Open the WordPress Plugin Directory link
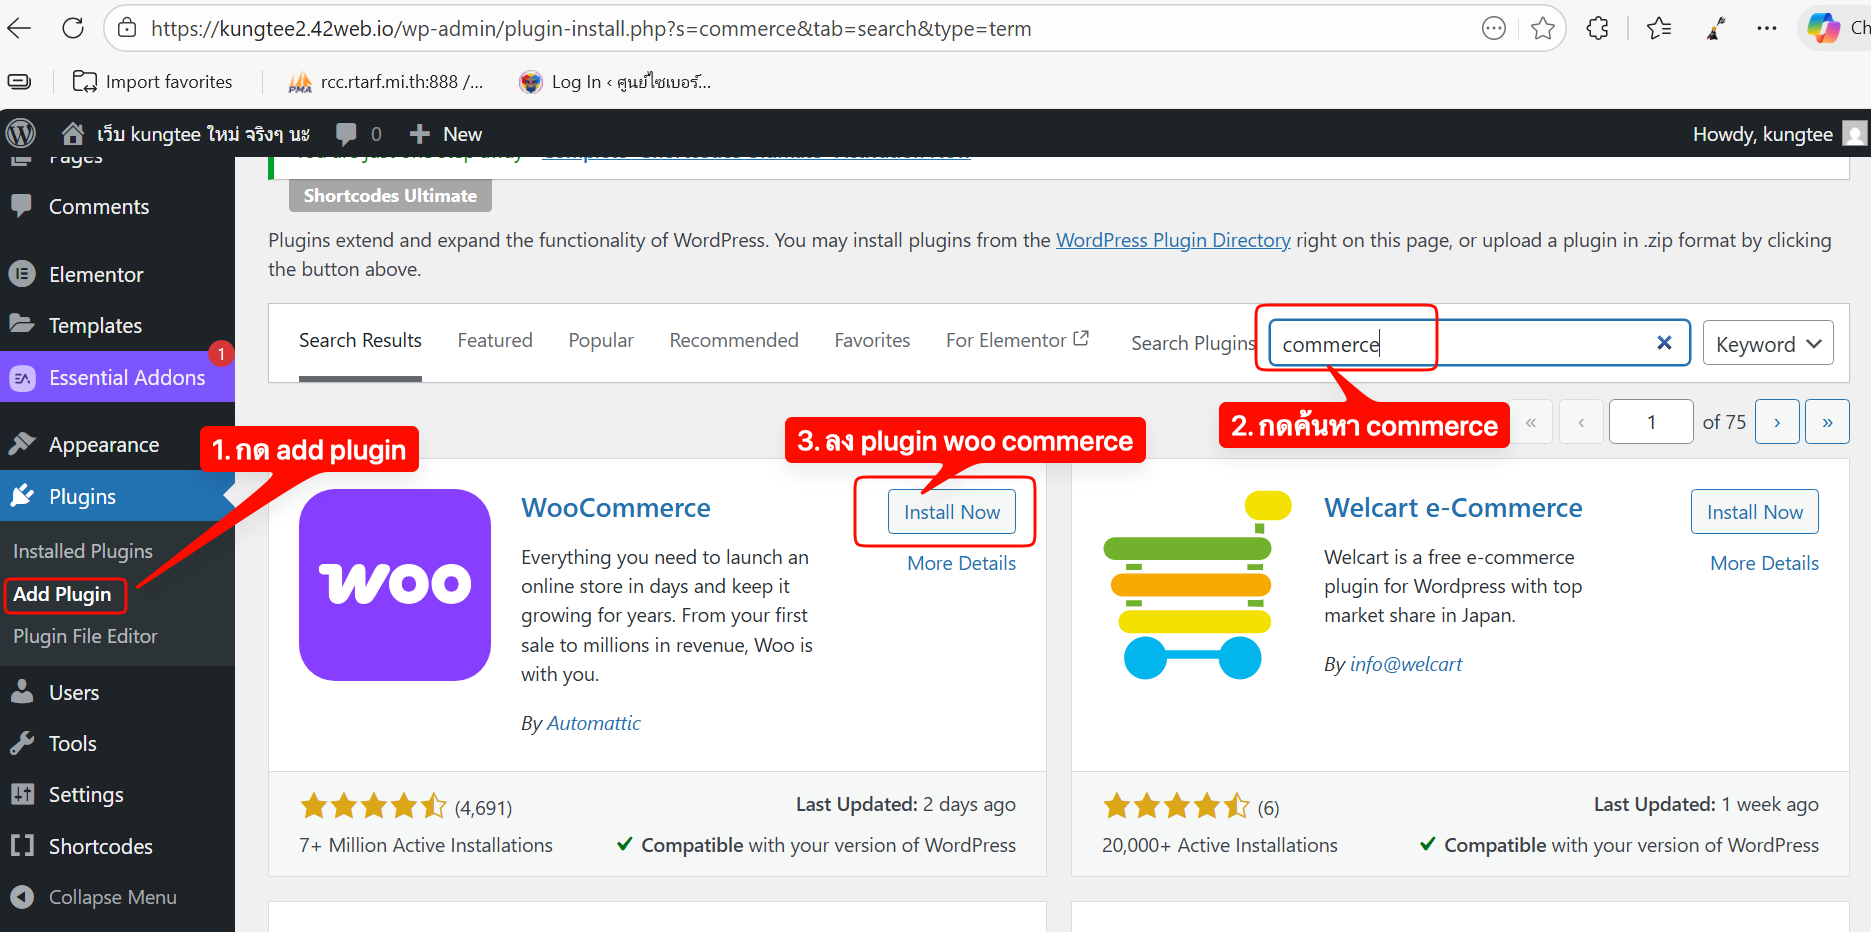Viewport: 1871px width, 932px height. [1173, 240]
